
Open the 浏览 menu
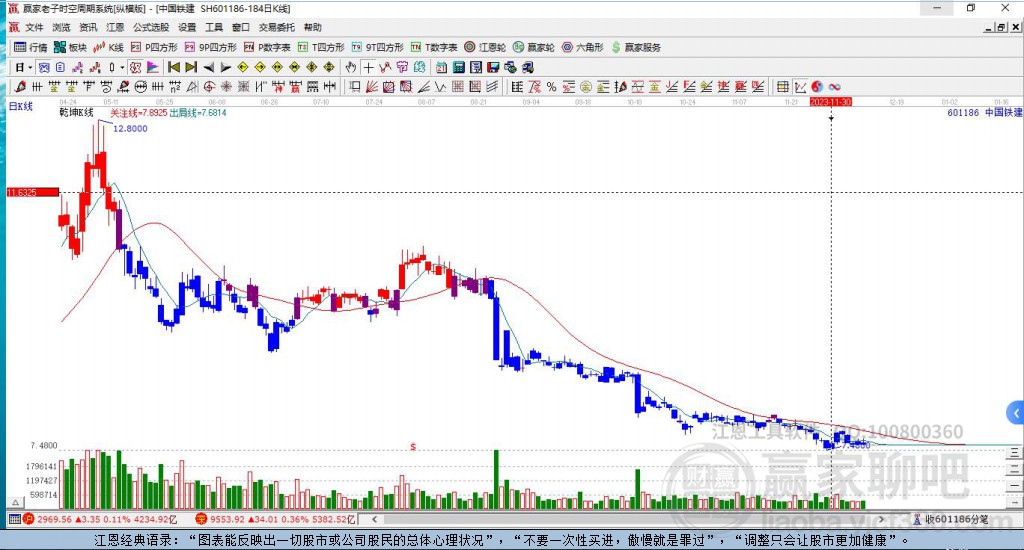(61, 27)
